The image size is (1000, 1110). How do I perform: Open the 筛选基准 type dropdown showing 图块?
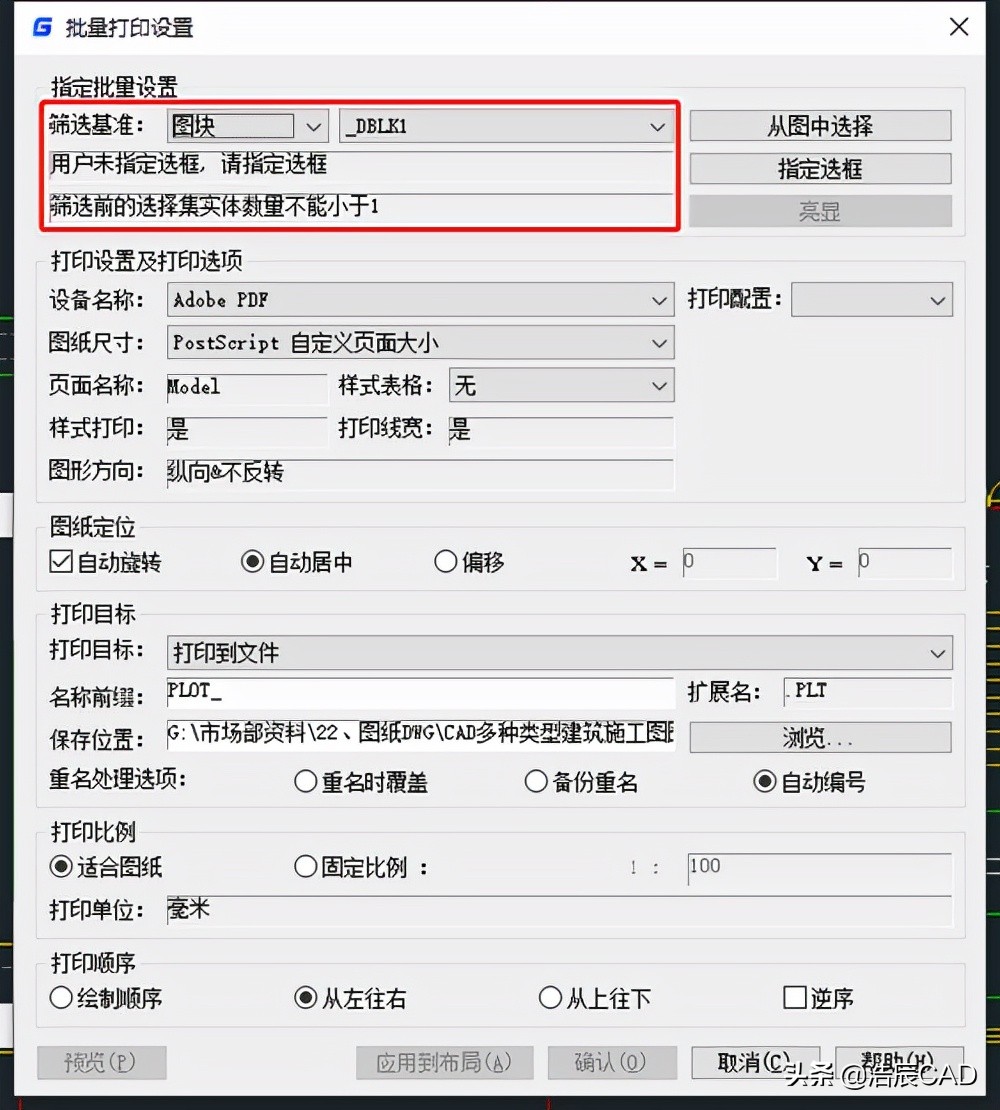(314, 125)
